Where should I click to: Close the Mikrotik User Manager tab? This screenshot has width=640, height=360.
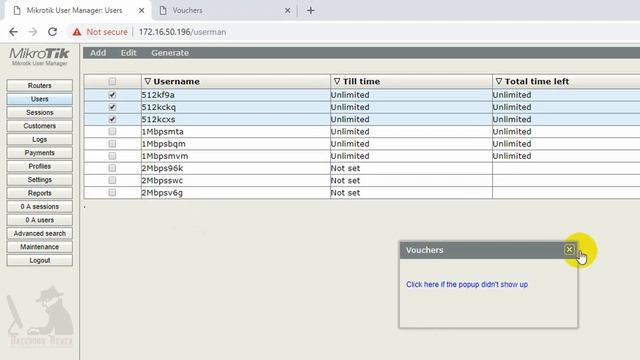click(x=142, y=11)
